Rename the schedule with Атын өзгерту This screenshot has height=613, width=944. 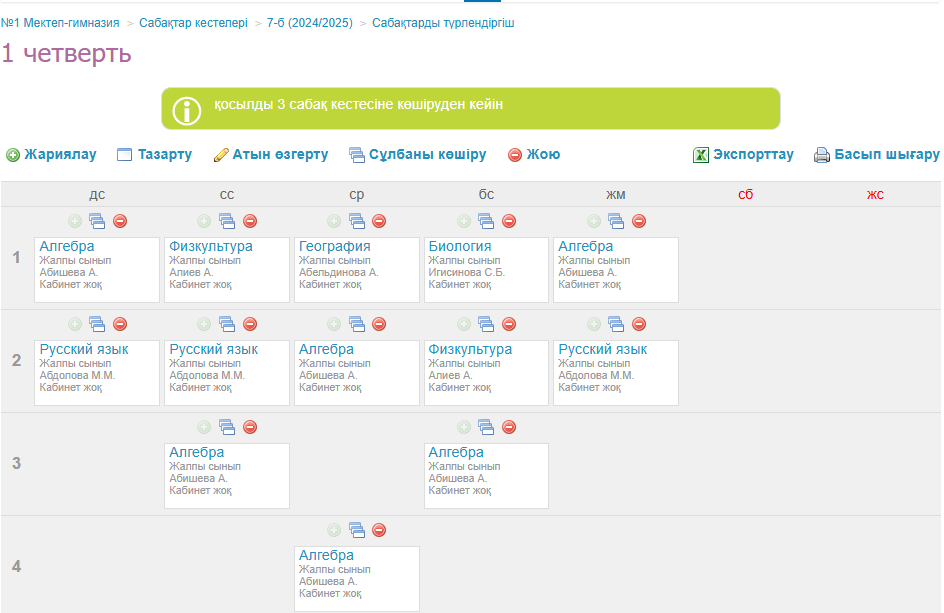point(271,155)
